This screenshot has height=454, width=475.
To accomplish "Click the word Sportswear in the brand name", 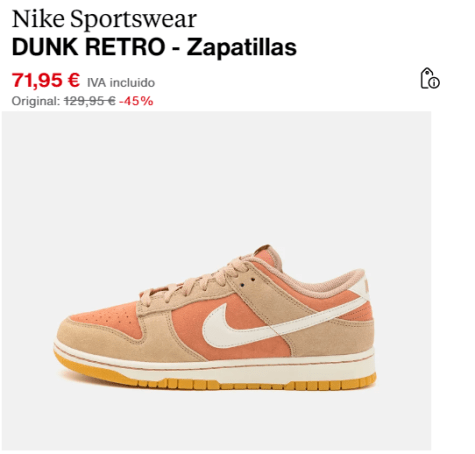I will [133, 19].
